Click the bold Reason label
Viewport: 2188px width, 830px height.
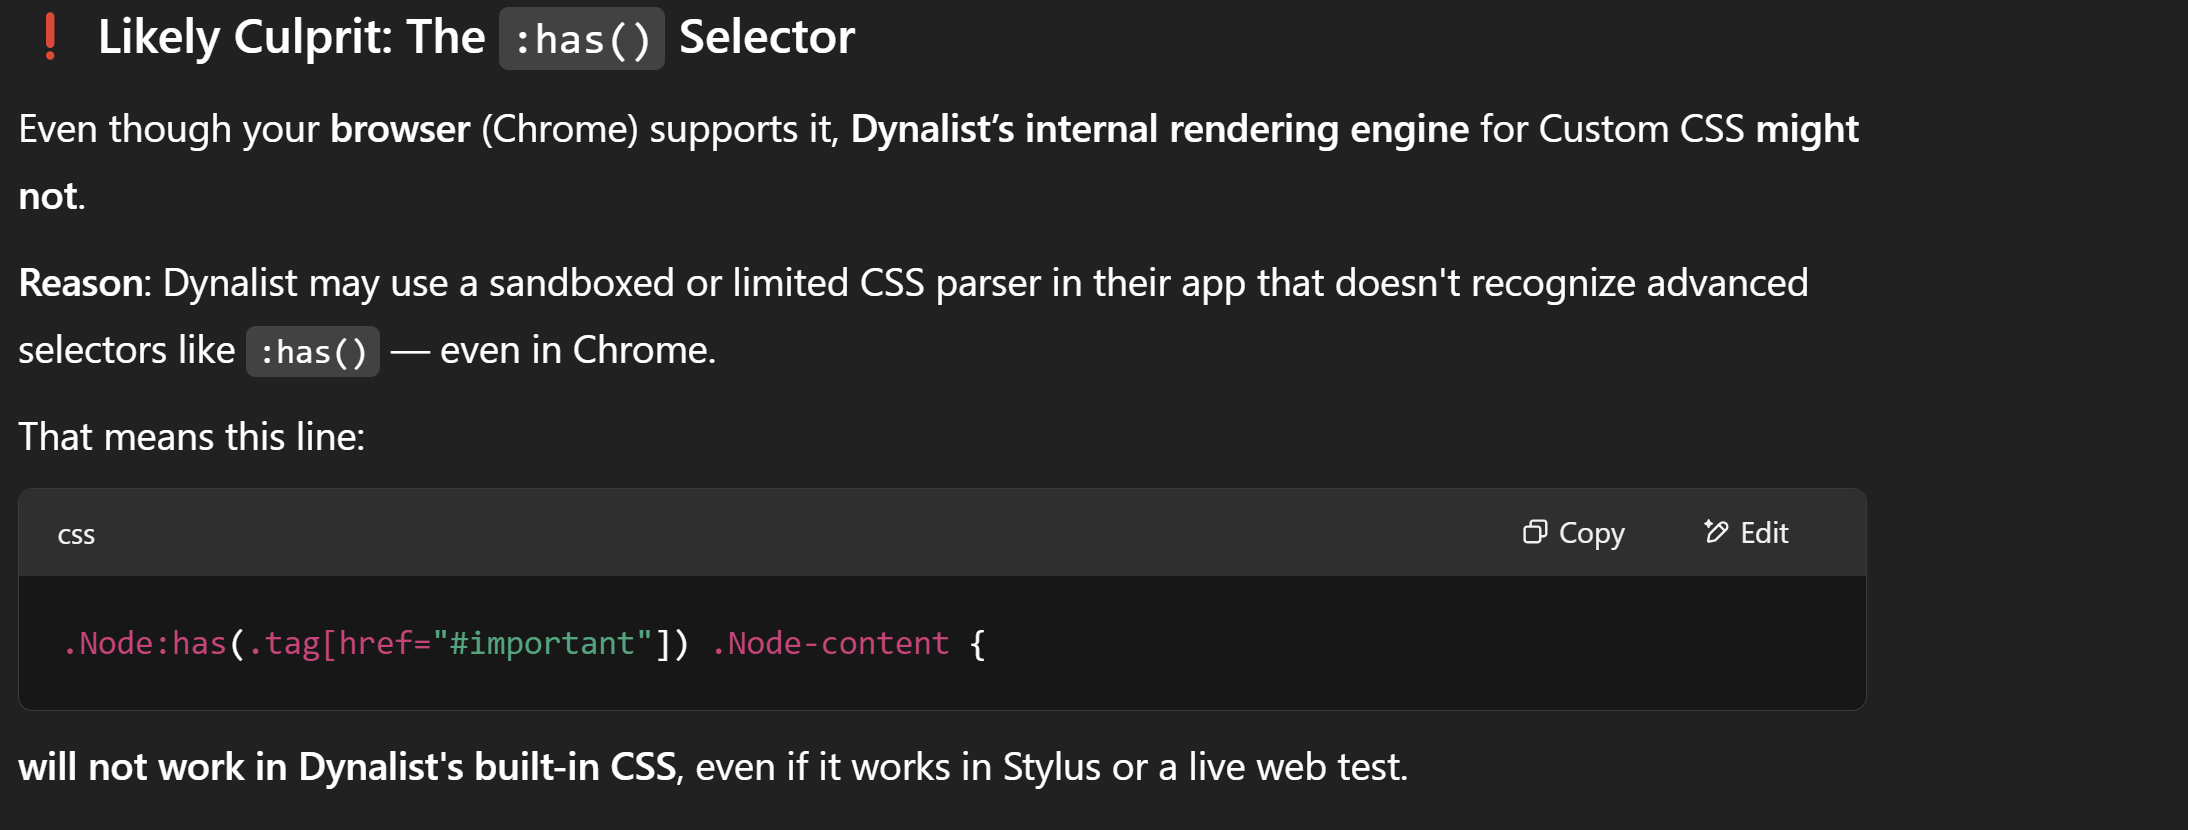83,283
